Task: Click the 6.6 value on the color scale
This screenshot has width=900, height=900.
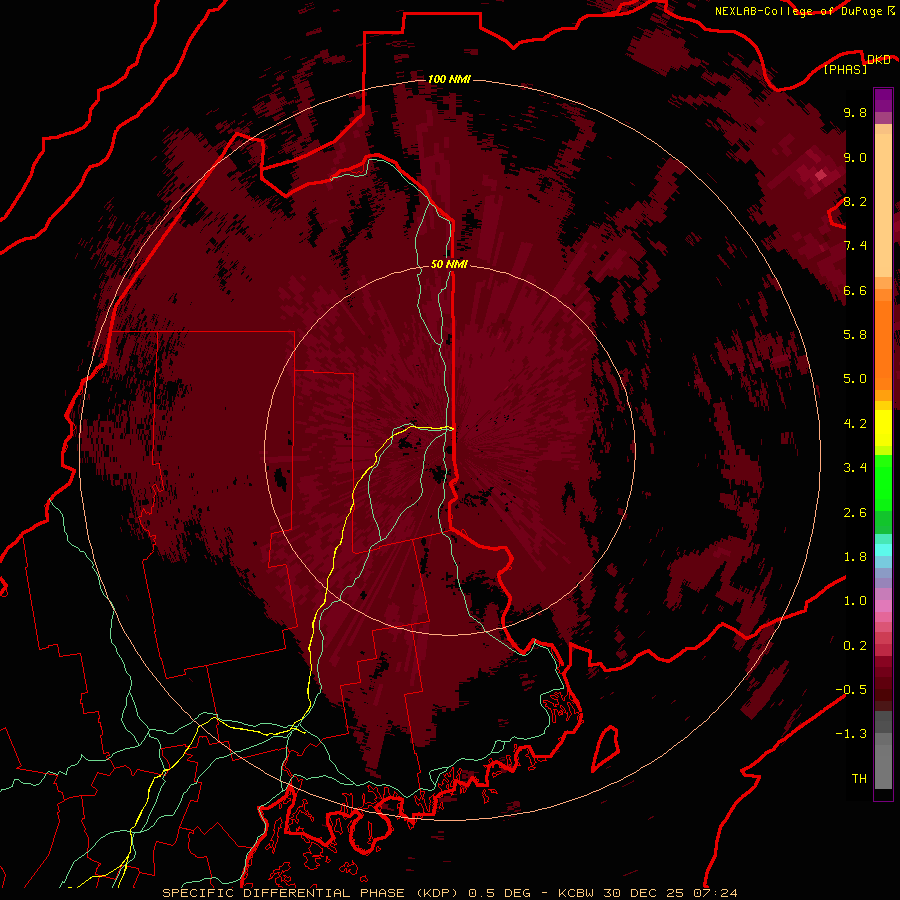Action: 855,290
